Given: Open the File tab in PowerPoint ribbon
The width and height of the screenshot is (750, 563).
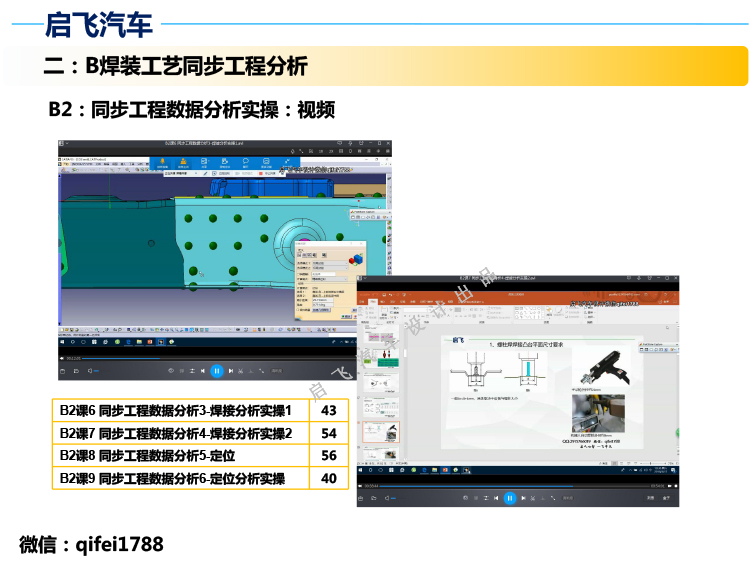Looking at the screenshot, I should 362,302.
